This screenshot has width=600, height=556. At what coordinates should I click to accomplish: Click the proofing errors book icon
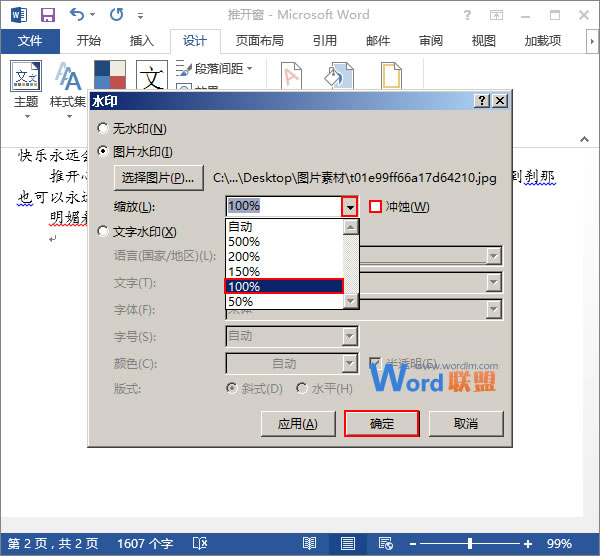click(x=200, y=543)
